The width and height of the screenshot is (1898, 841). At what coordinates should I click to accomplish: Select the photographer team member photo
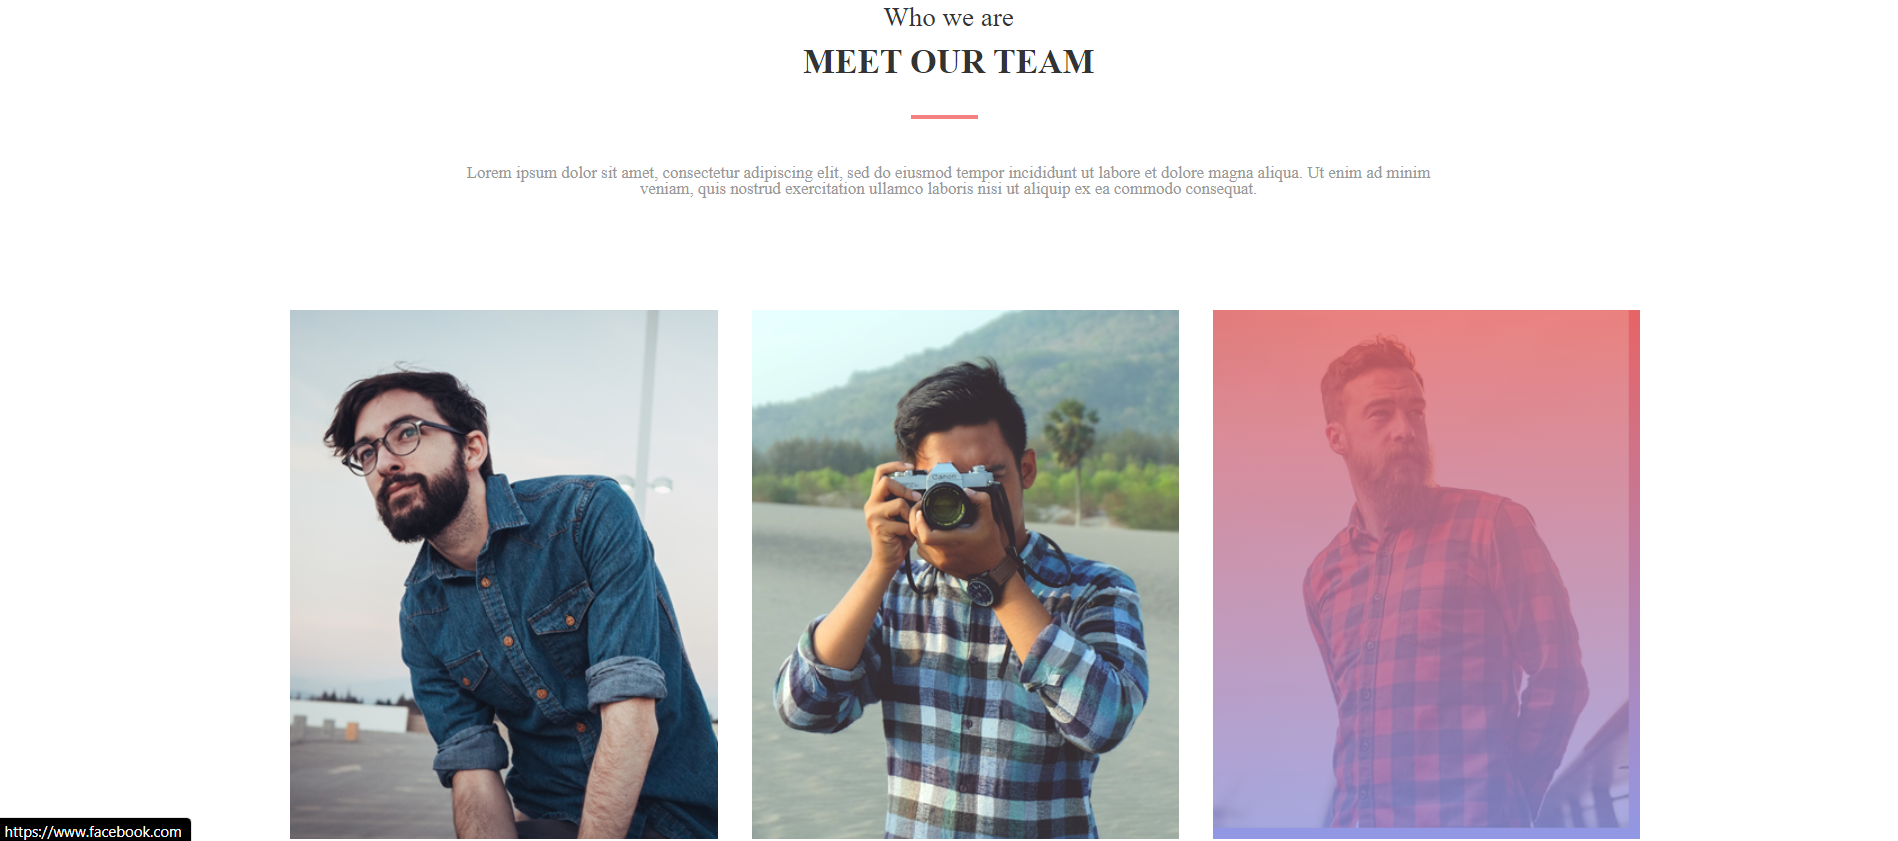tap(965, 574)
